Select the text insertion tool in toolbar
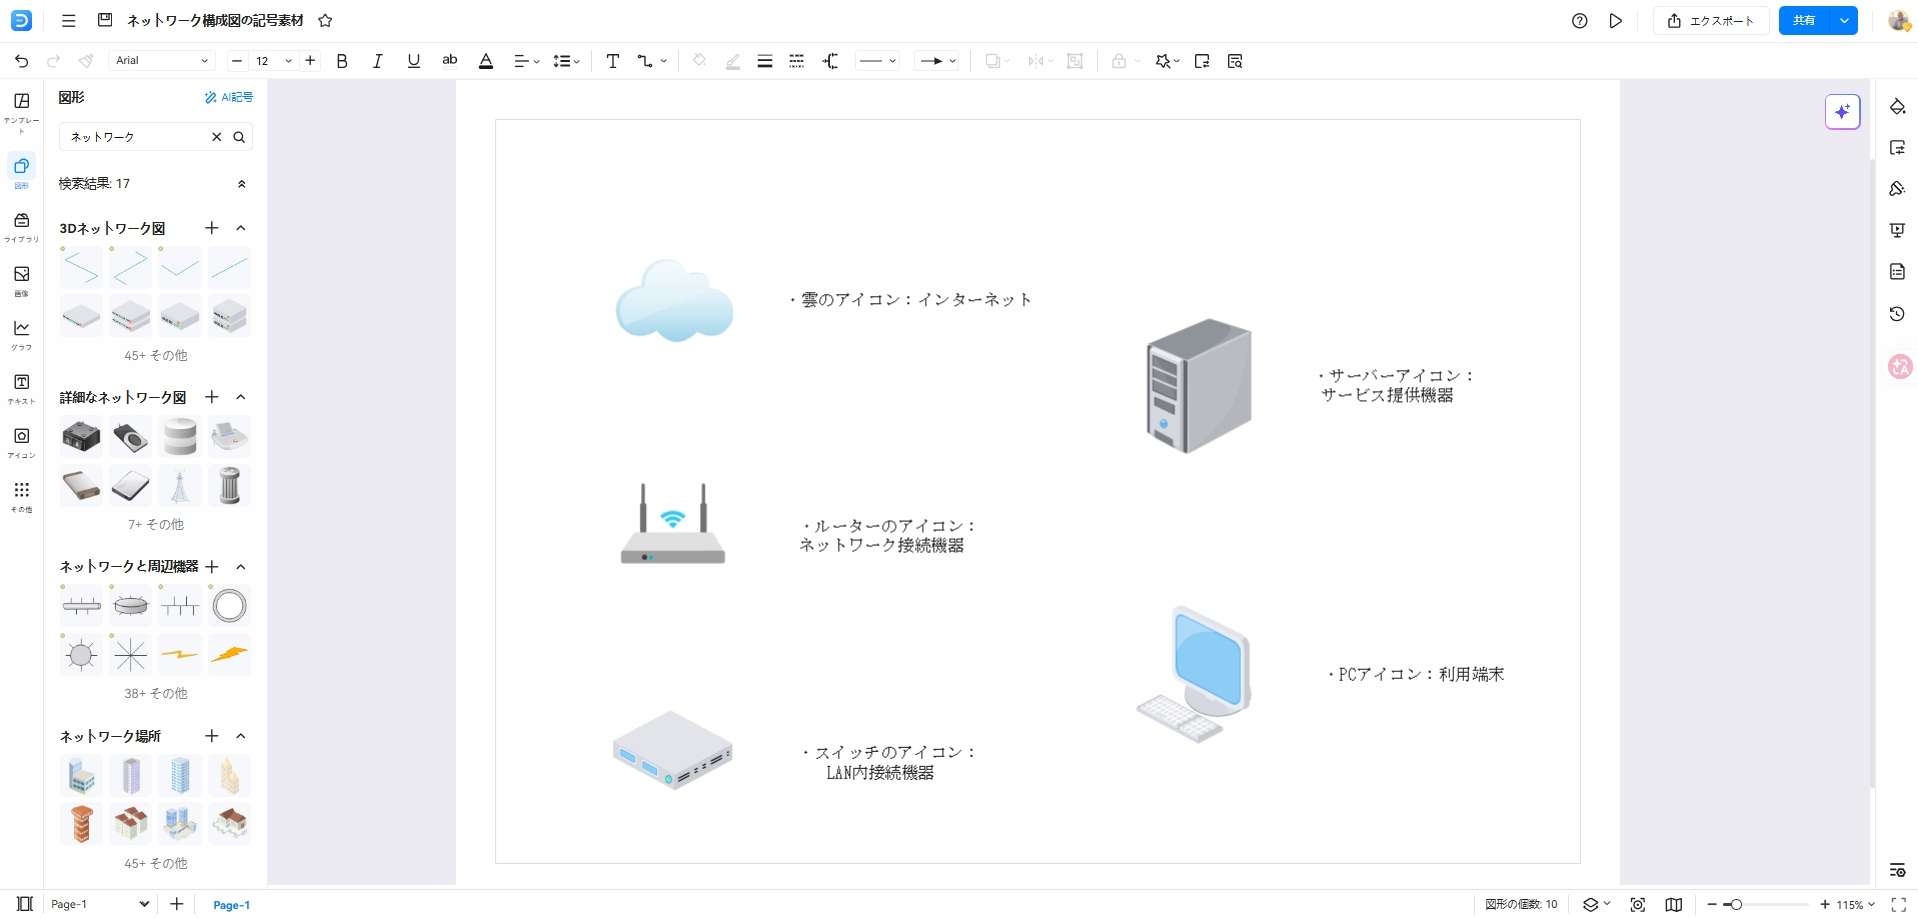Image resolution: width=1918 pixels, height=918 pixels. click(x=612, y=61)
